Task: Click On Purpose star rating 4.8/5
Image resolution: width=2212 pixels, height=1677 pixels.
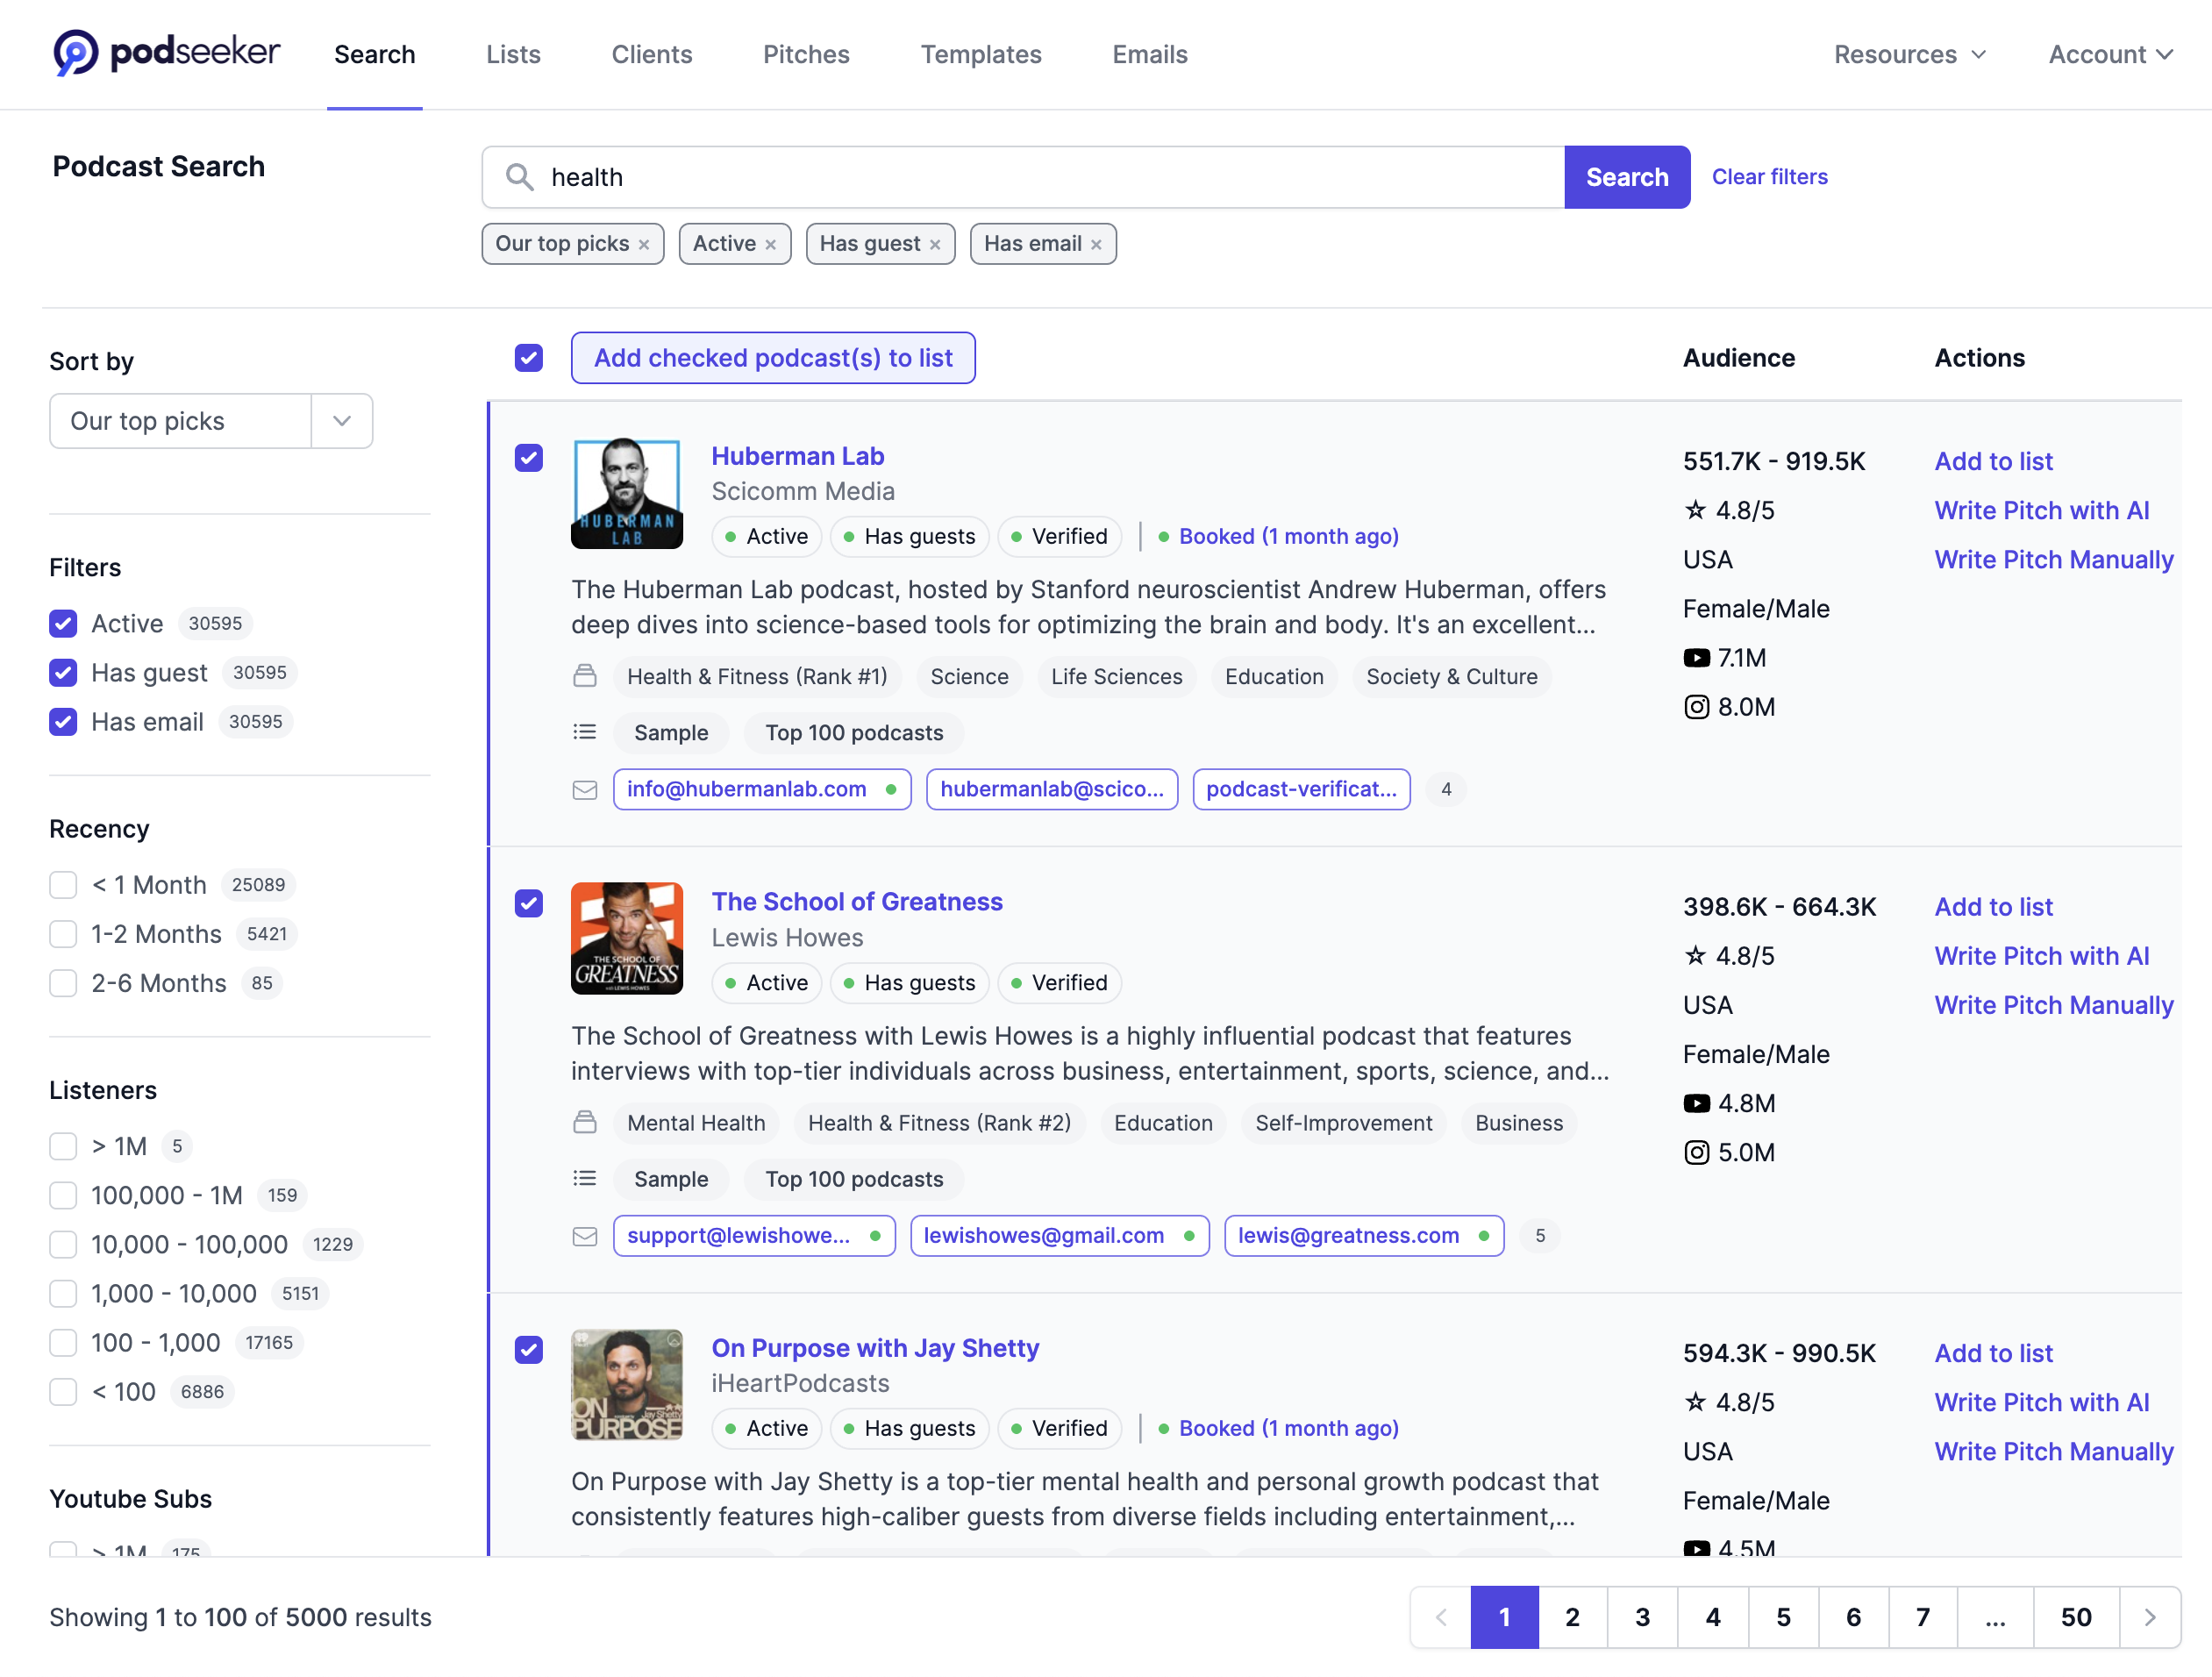Action: [x=1729, y=1402]
